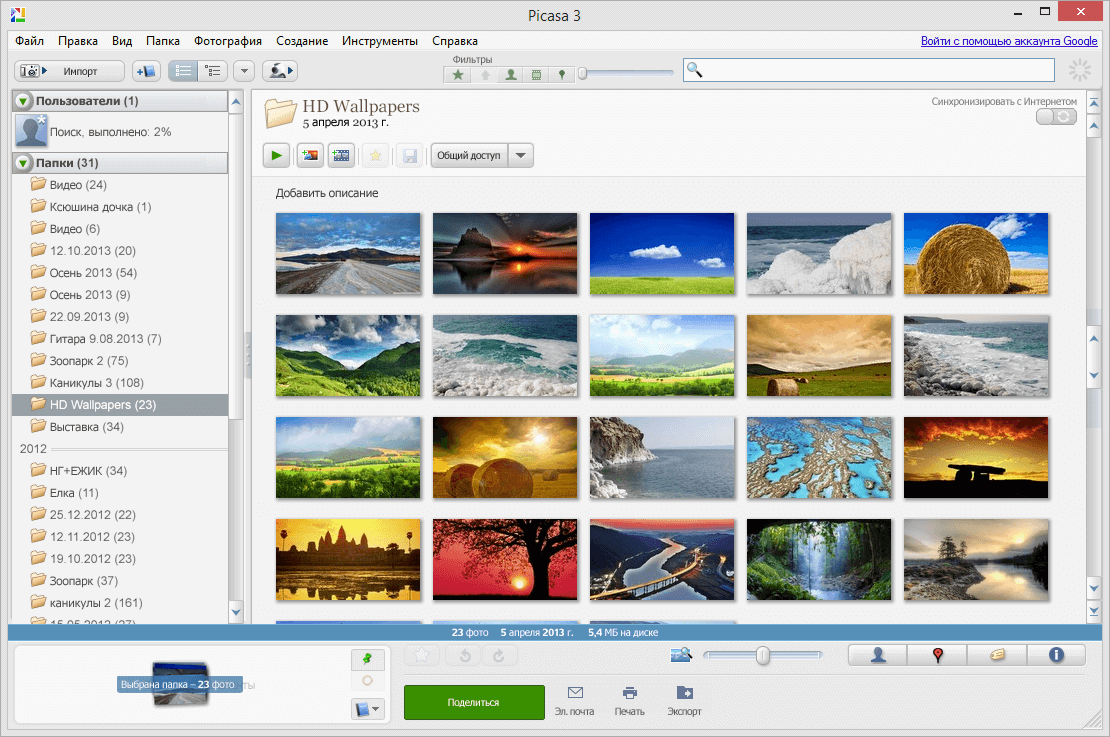Open the hay bale under blue sky thumbnail
Viewport: 1110px width, 737px height.
coord(975,253)
